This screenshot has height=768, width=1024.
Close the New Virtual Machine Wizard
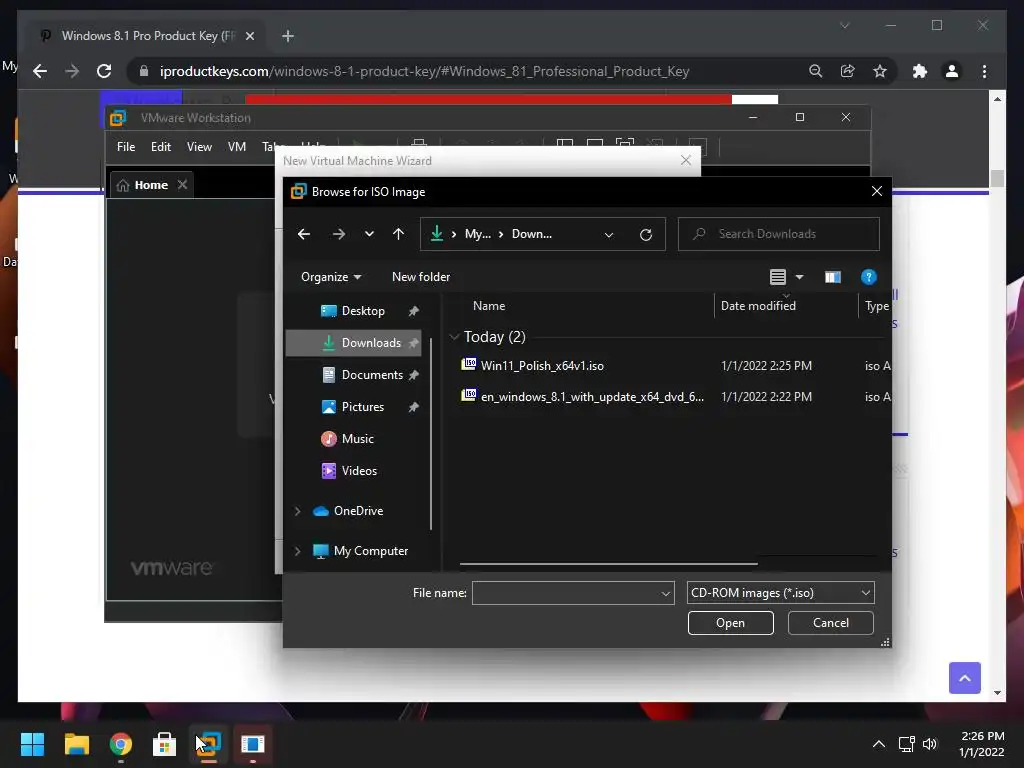coord(686,161)
